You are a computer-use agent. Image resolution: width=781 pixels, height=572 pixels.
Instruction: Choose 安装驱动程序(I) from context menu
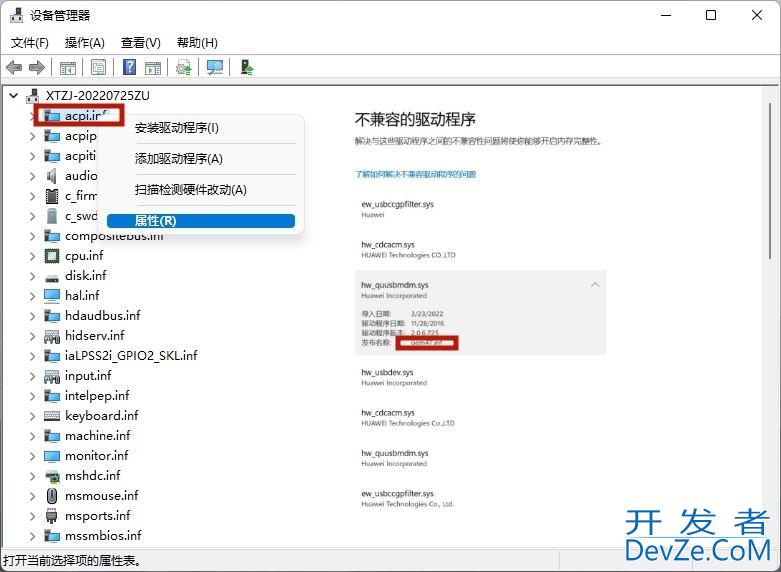click(176, 128)
